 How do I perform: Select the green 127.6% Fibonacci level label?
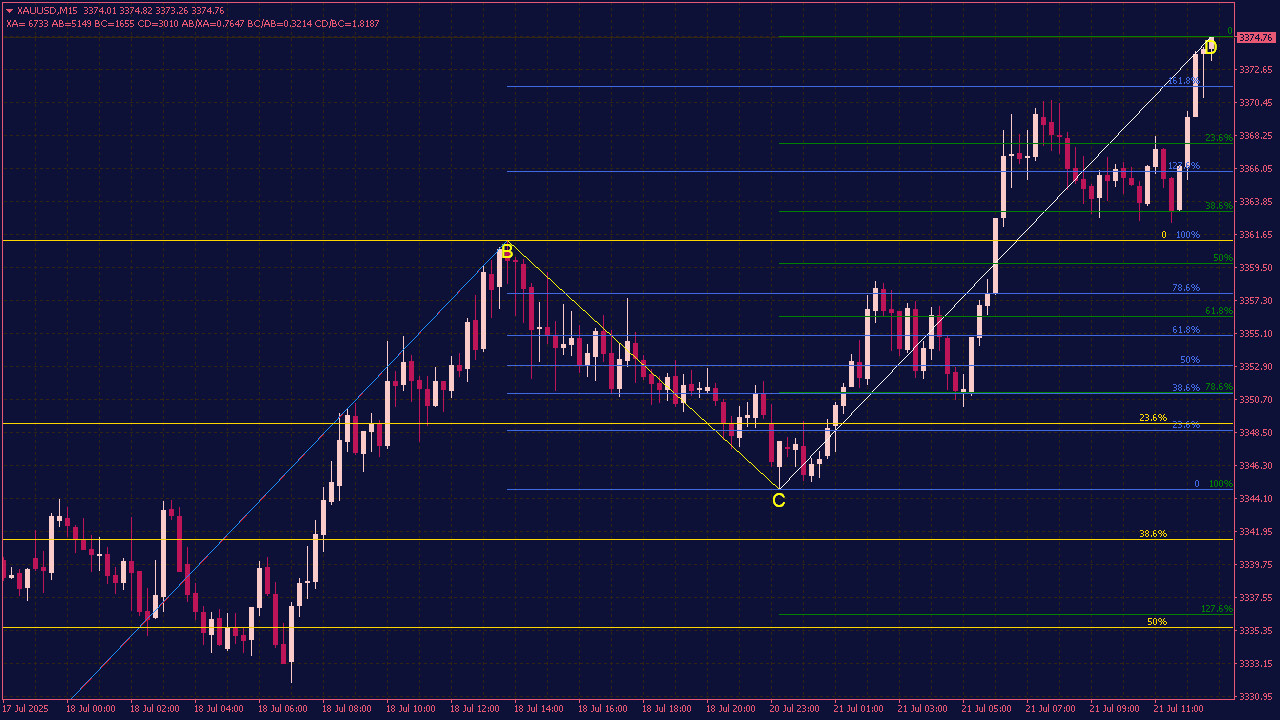1216,609
